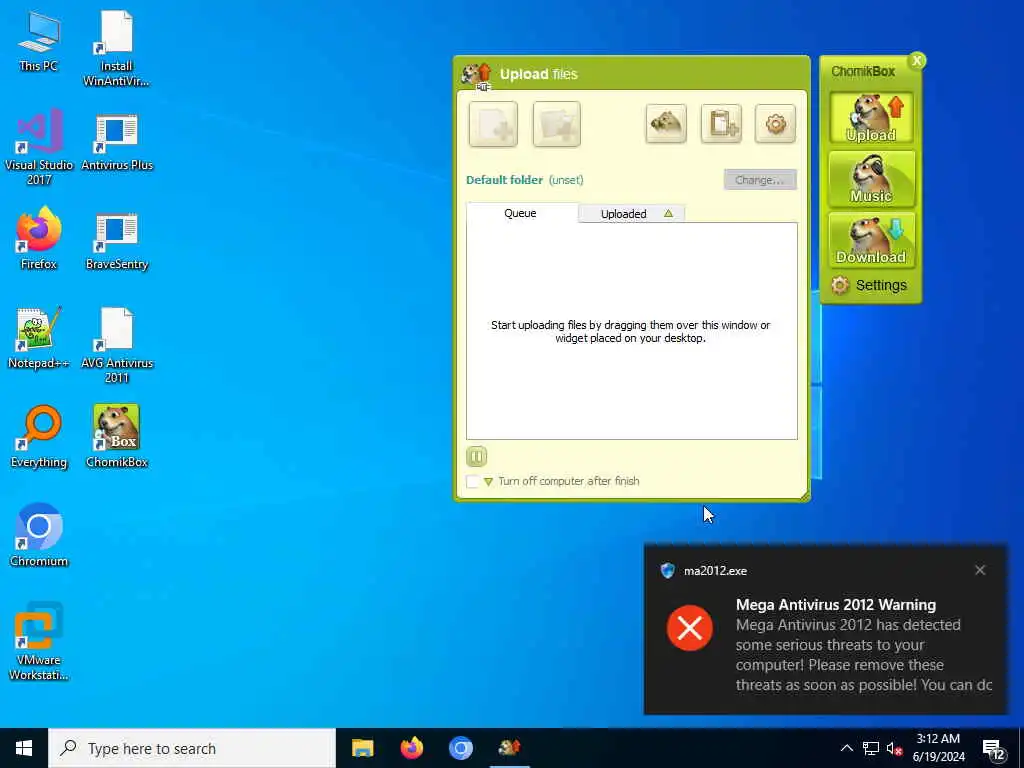
Task: Click the pause queue button
Action: (477, 456)
